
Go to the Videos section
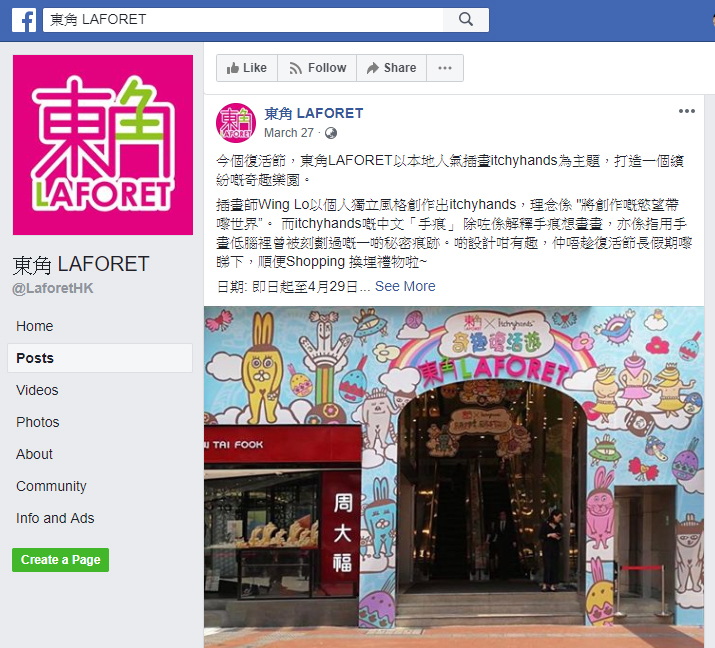37,390
